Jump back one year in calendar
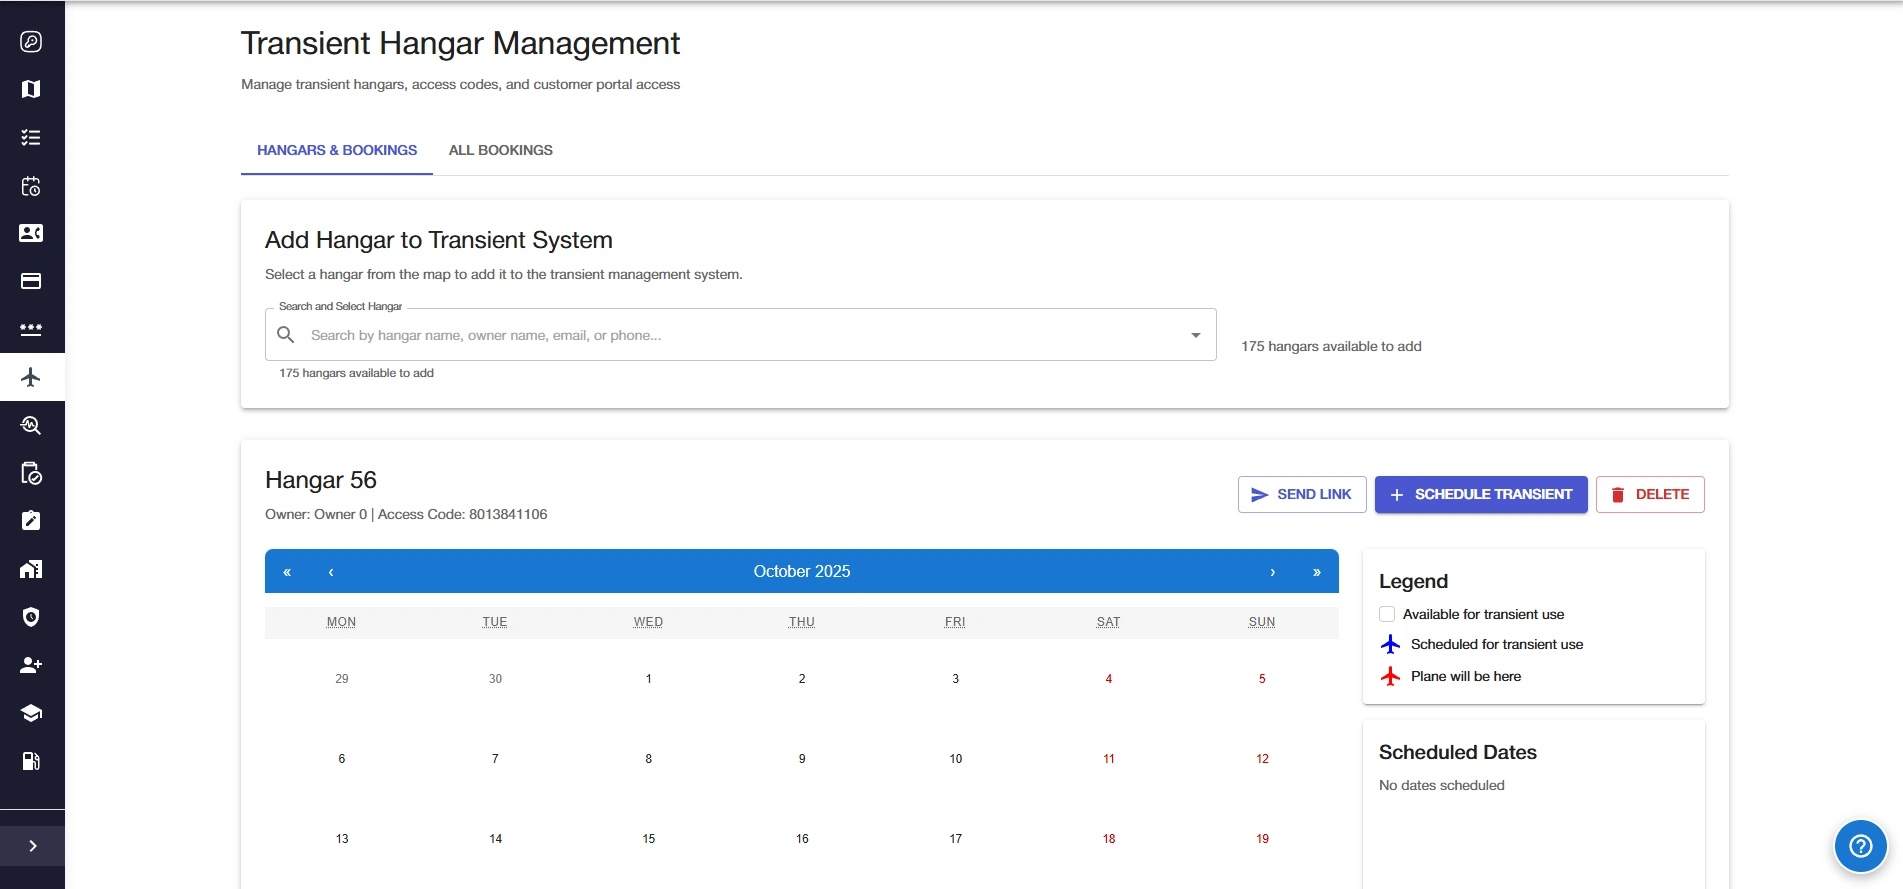Screen dimensions: 1903x889 (x=287, y=572)
